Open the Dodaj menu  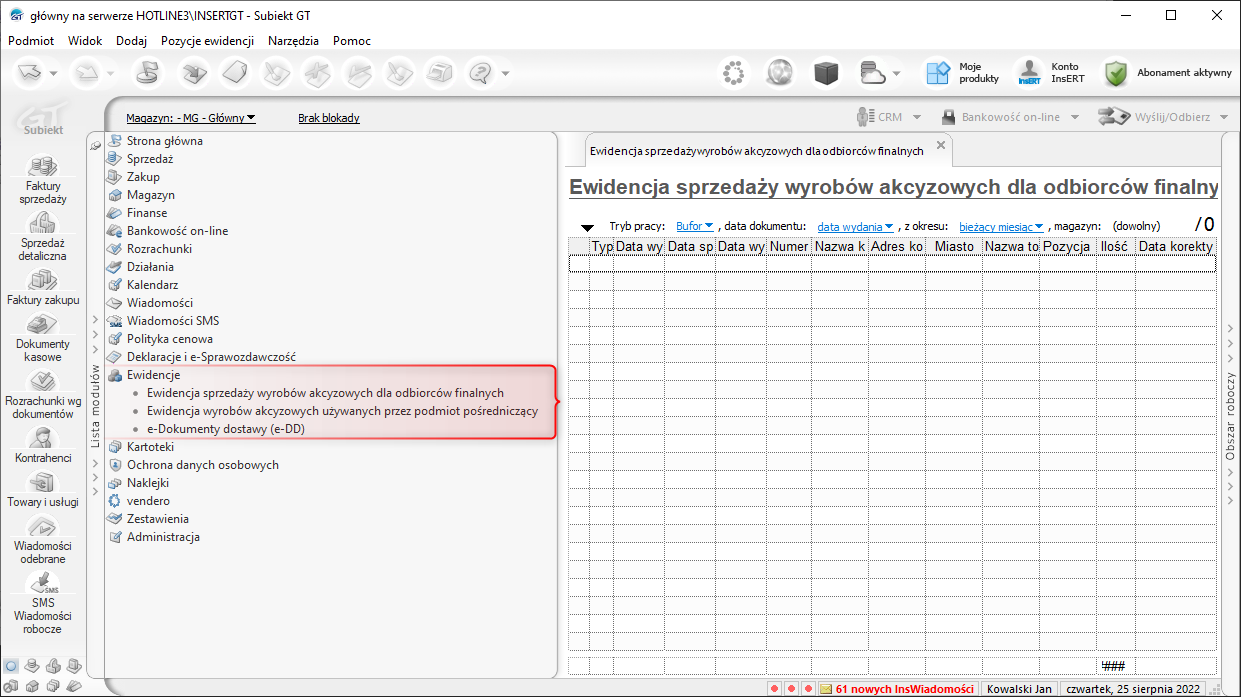click(x=131, y=41)
